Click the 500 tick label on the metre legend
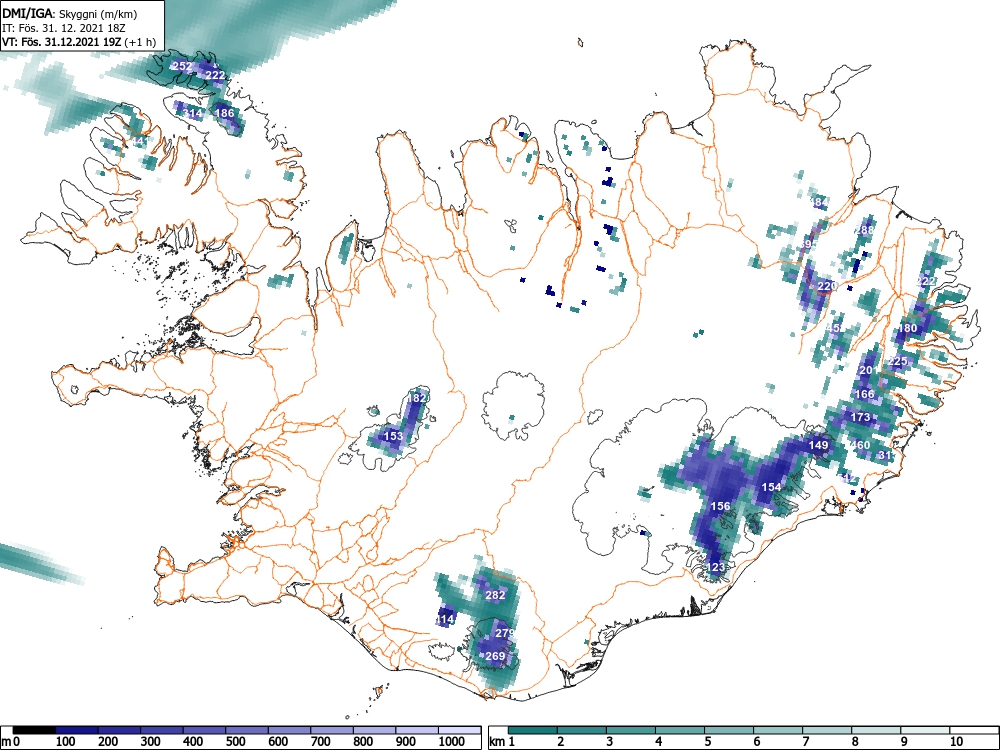The height and width of the screenshot is (750, 1000). pos(235,742)
